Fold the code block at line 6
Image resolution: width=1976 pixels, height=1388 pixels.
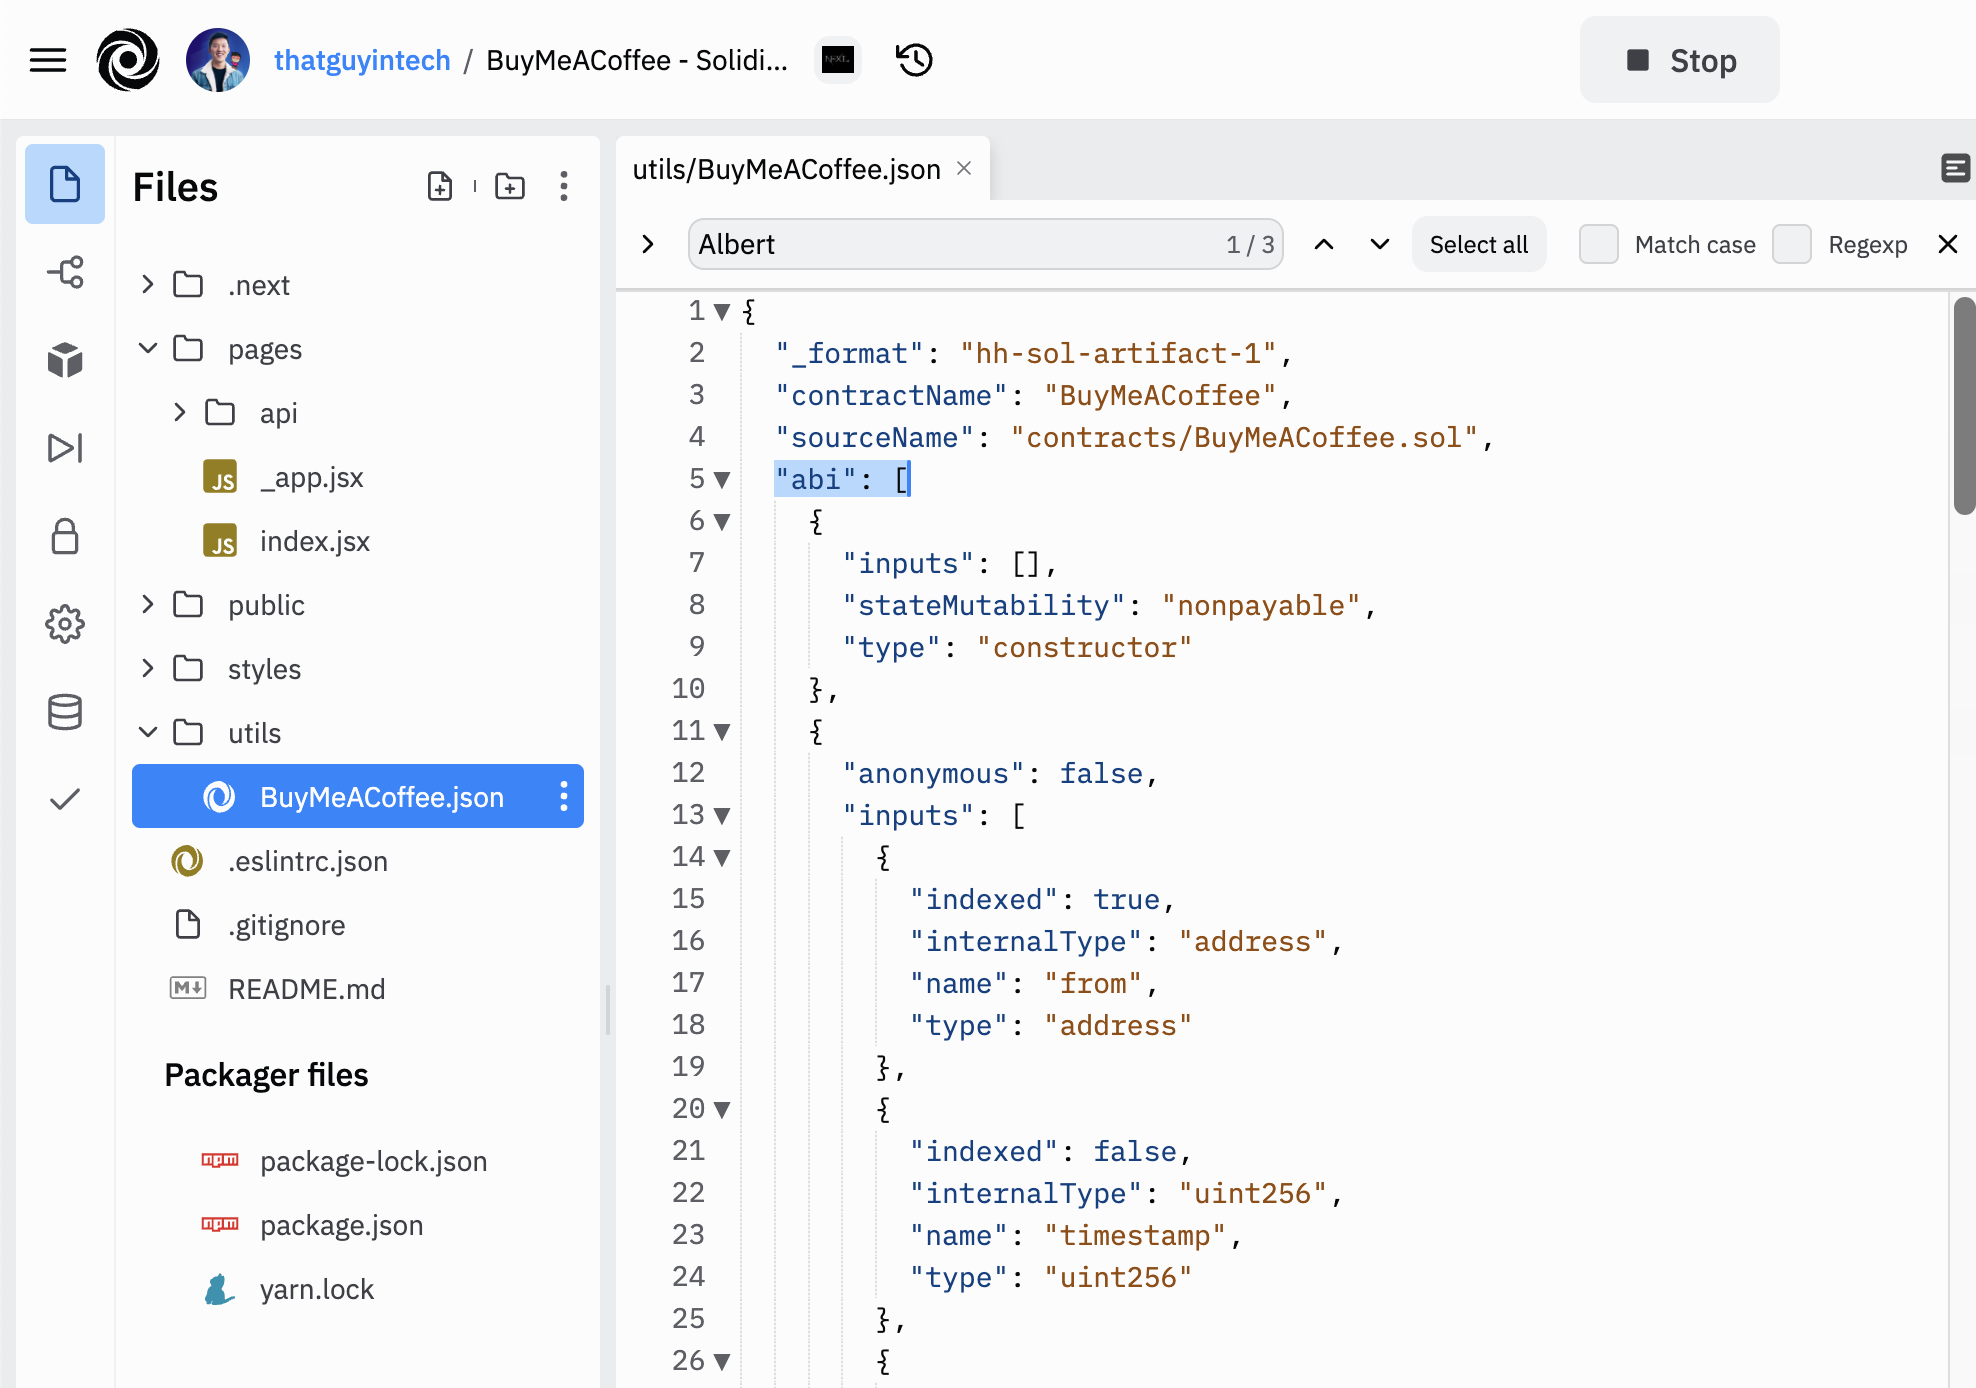pyautogui.click(x=722, y=522)
